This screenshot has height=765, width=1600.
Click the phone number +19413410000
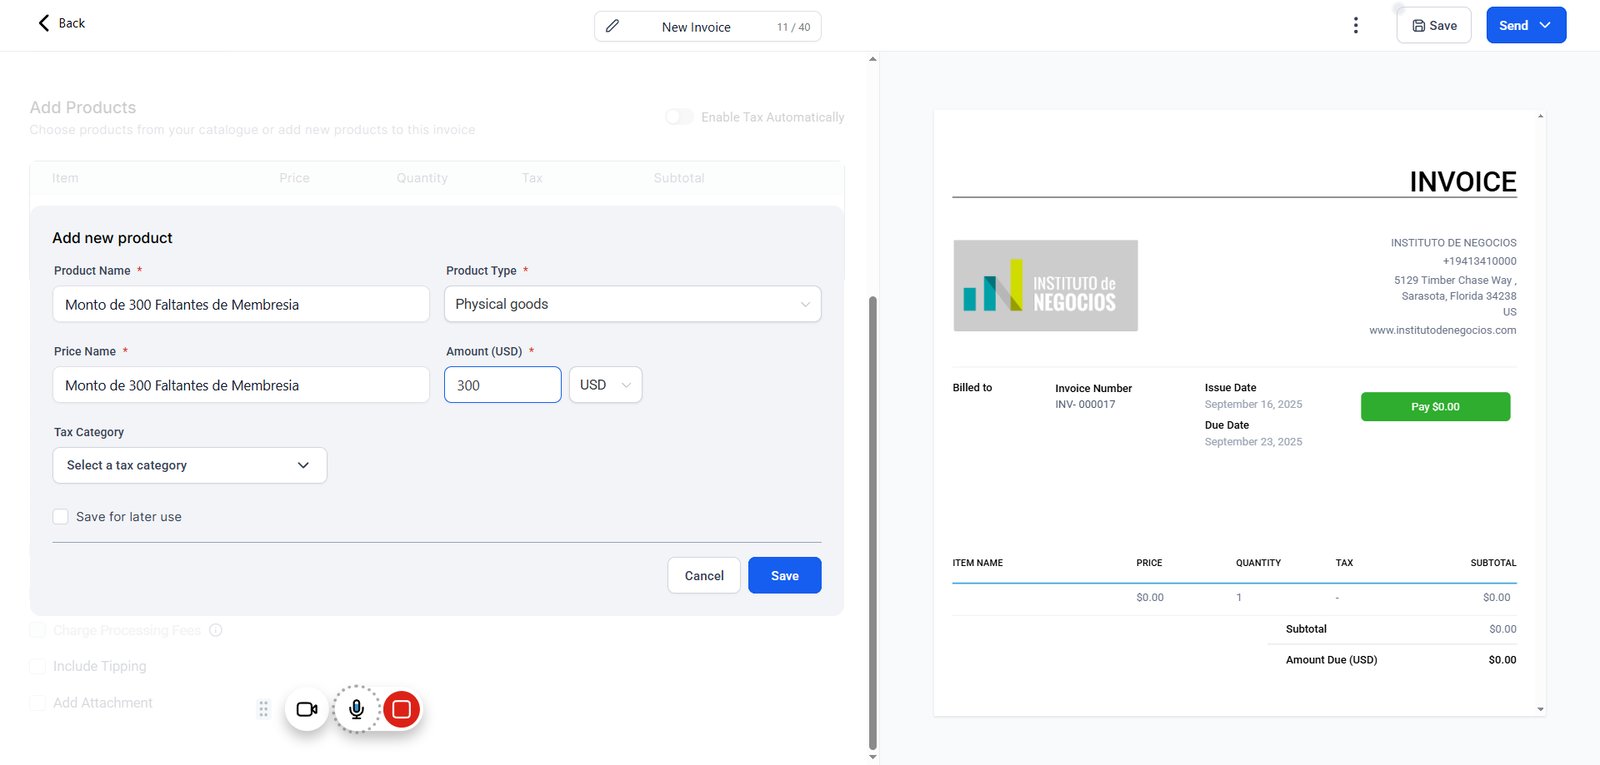(1479, 261)
